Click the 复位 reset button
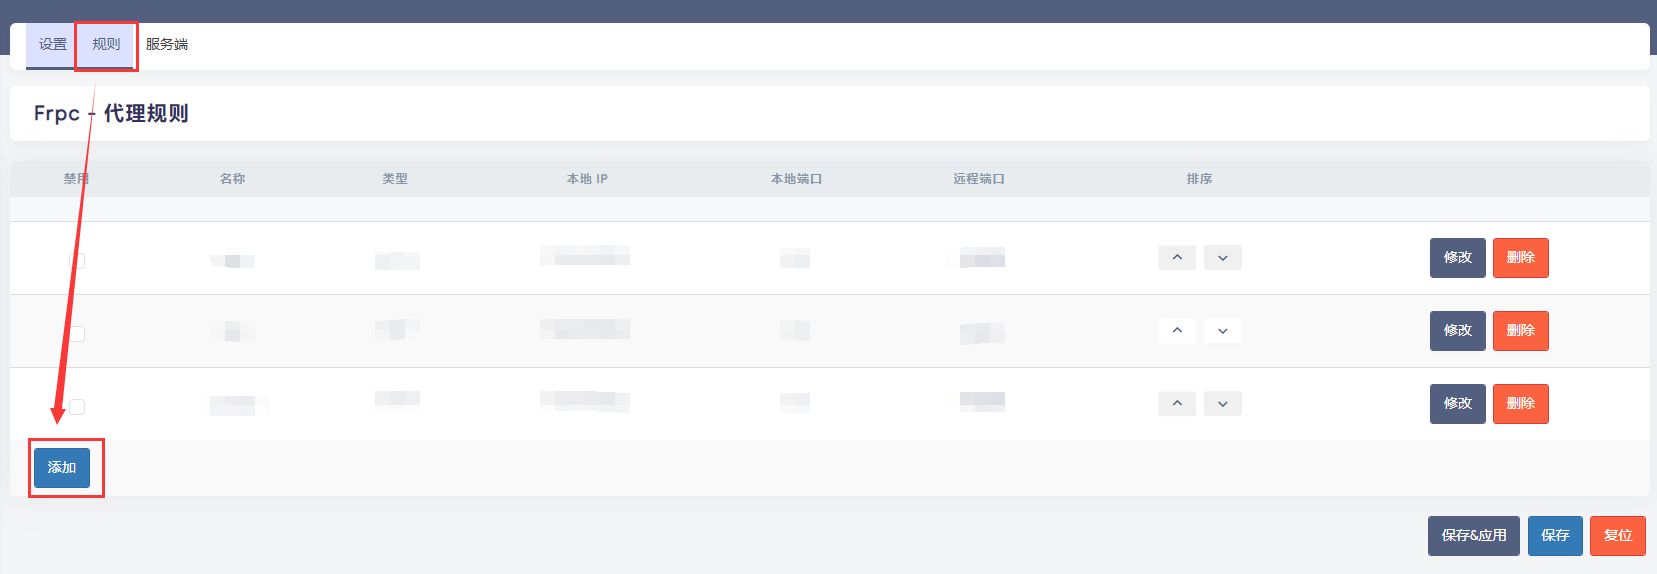This screenshot has width=1657, height=574. click(1618, 536)
